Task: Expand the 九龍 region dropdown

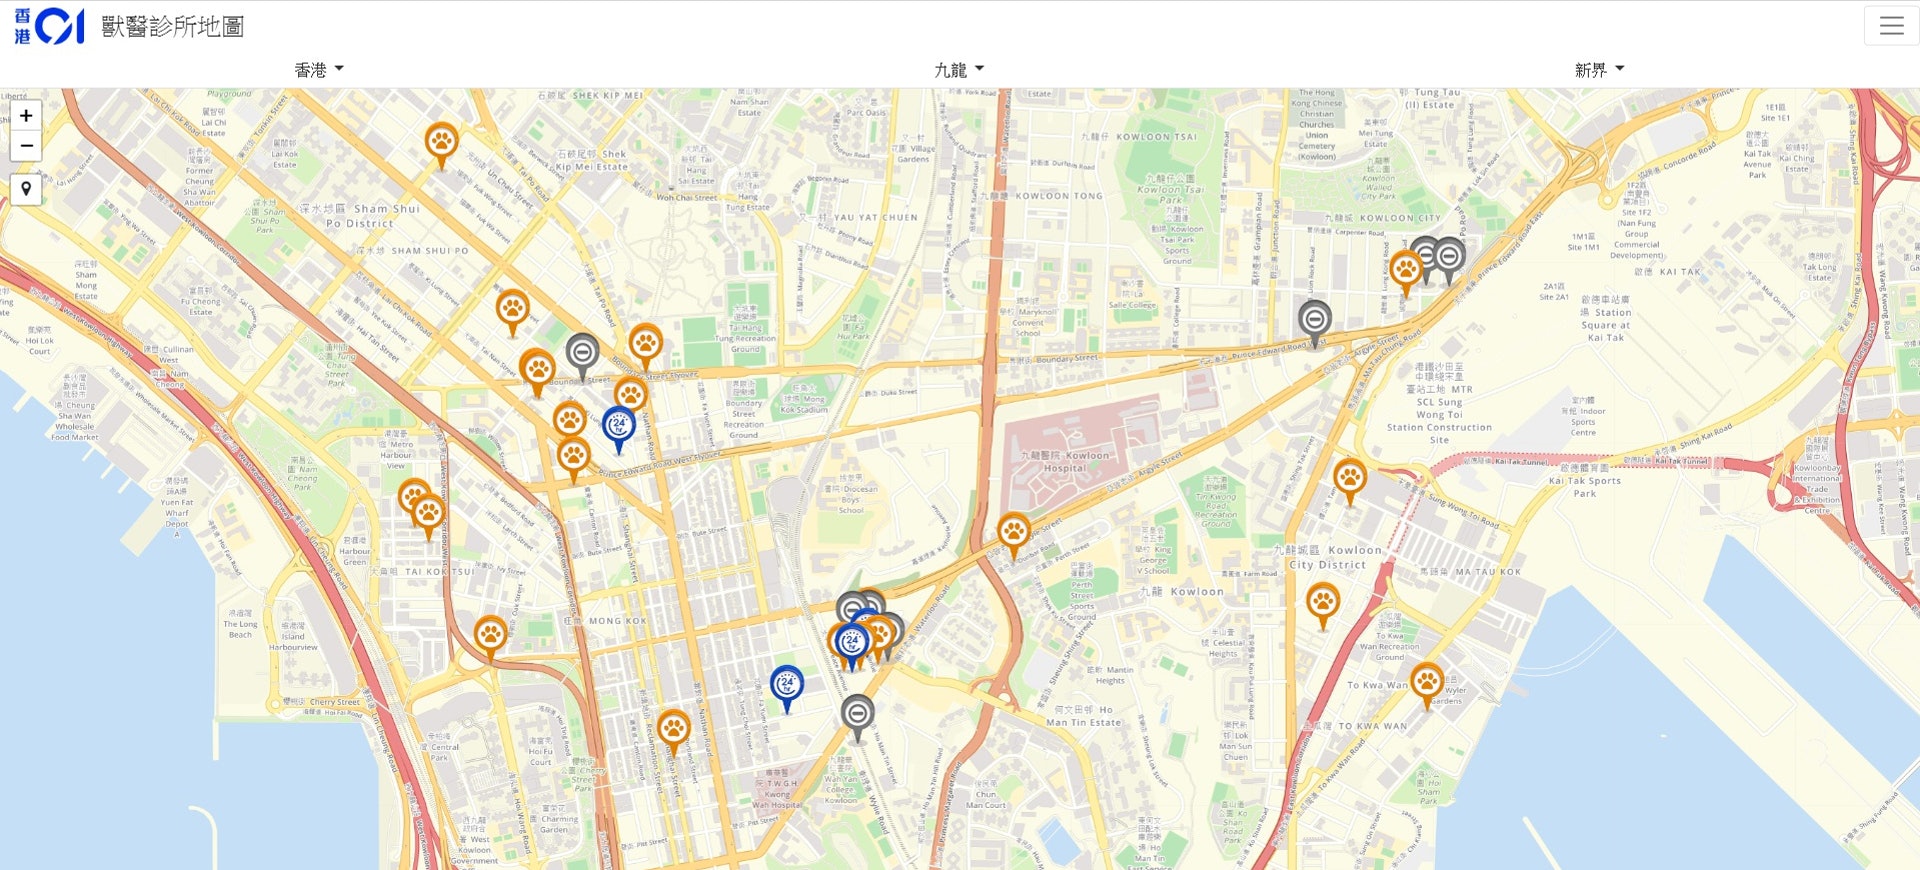Action: click(958, 70)
